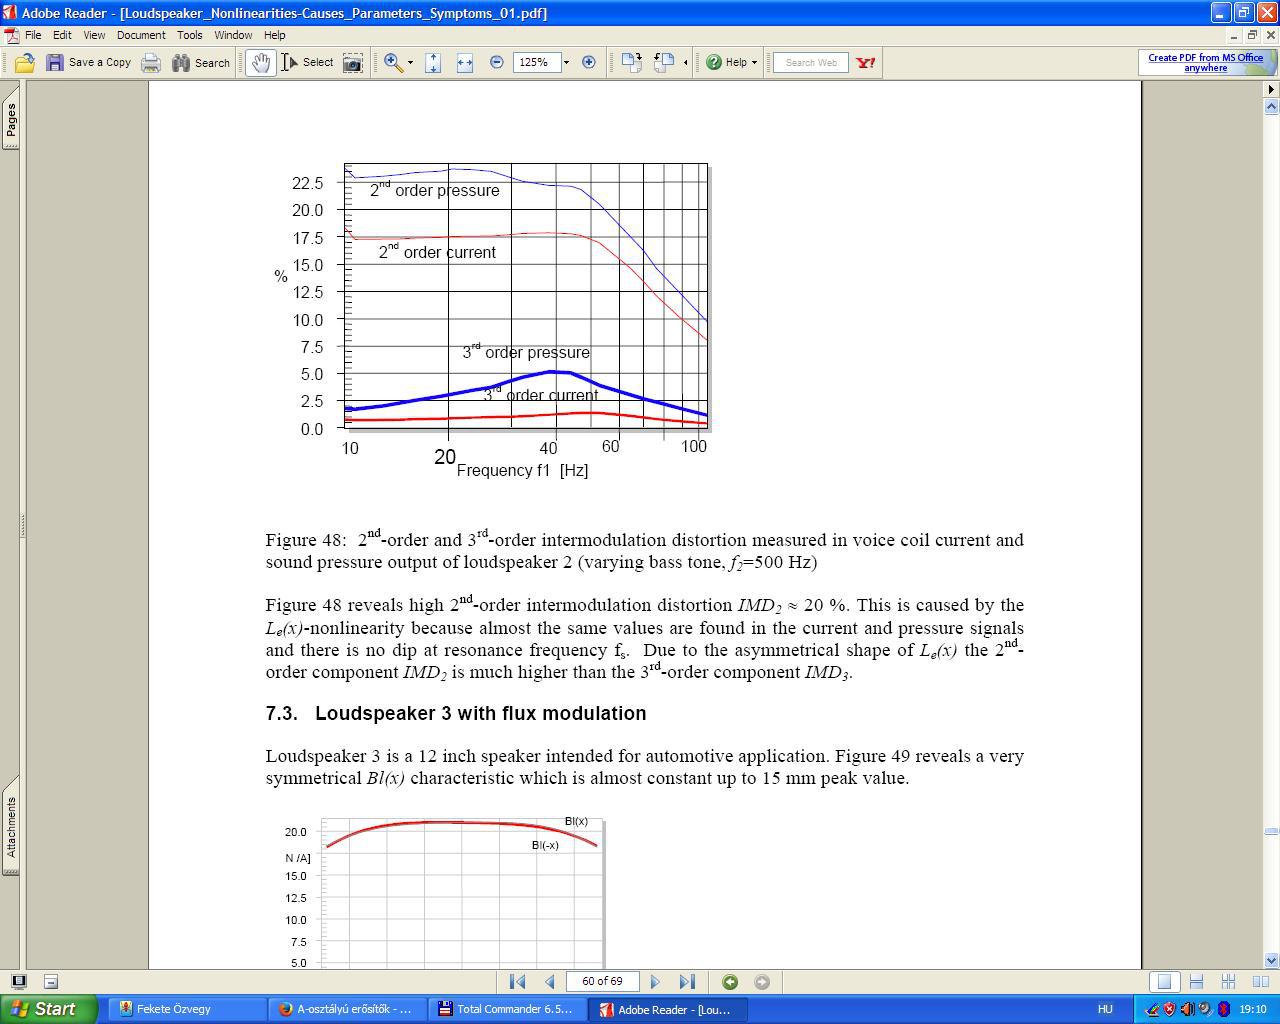Screen dimensions: 1280x1024
Task: Click the page number field 60 of 69
Action: 602,982
